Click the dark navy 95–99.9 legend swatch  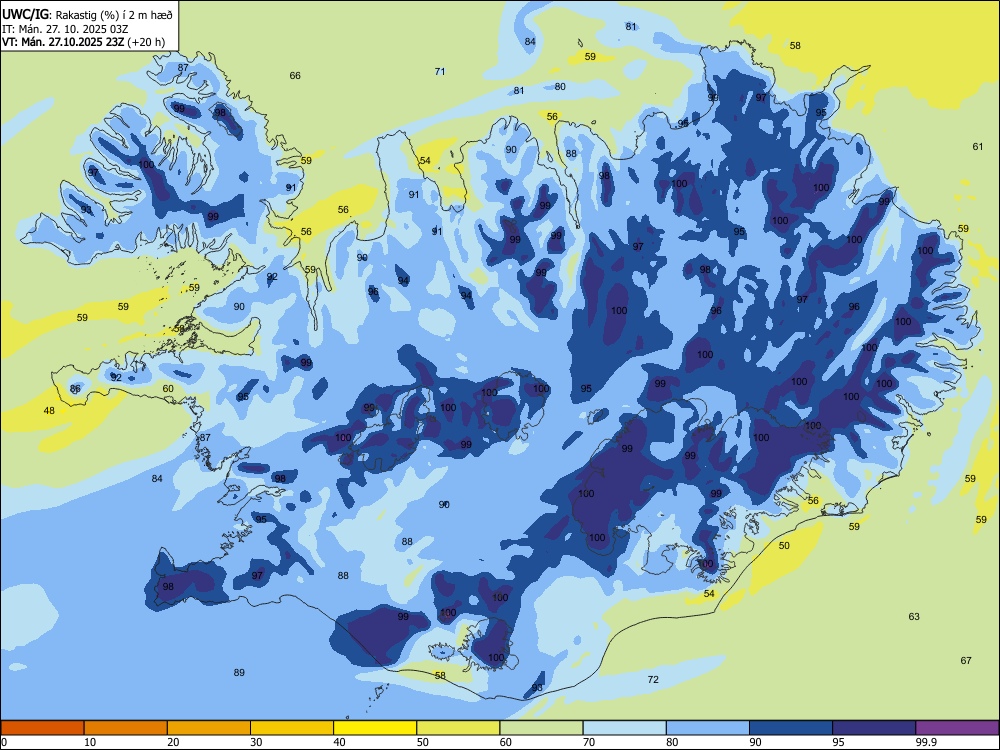click(x=874, y=728)
